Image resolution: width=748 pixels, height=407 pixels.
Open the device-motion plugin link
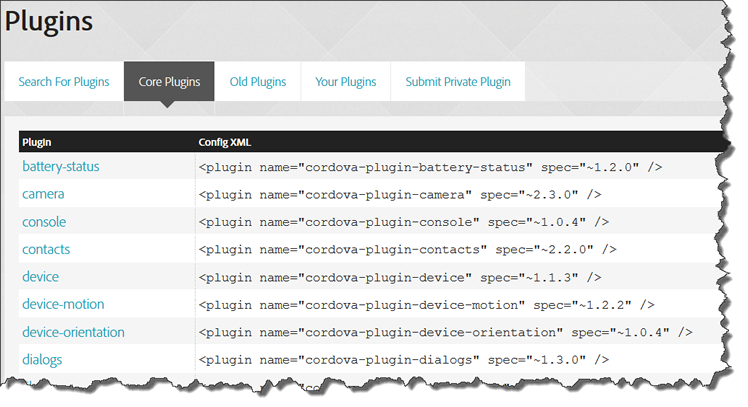point(63,304)
